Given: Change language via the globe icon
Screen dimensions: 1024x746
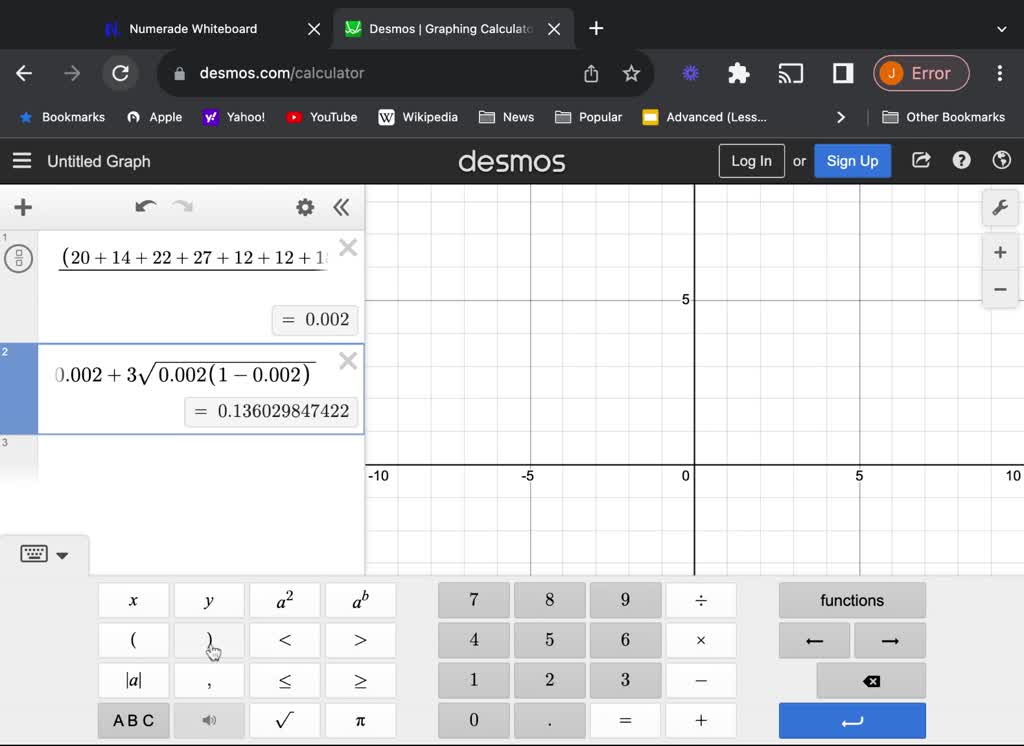Looking at the screenshot, I should coord(1001,160).
